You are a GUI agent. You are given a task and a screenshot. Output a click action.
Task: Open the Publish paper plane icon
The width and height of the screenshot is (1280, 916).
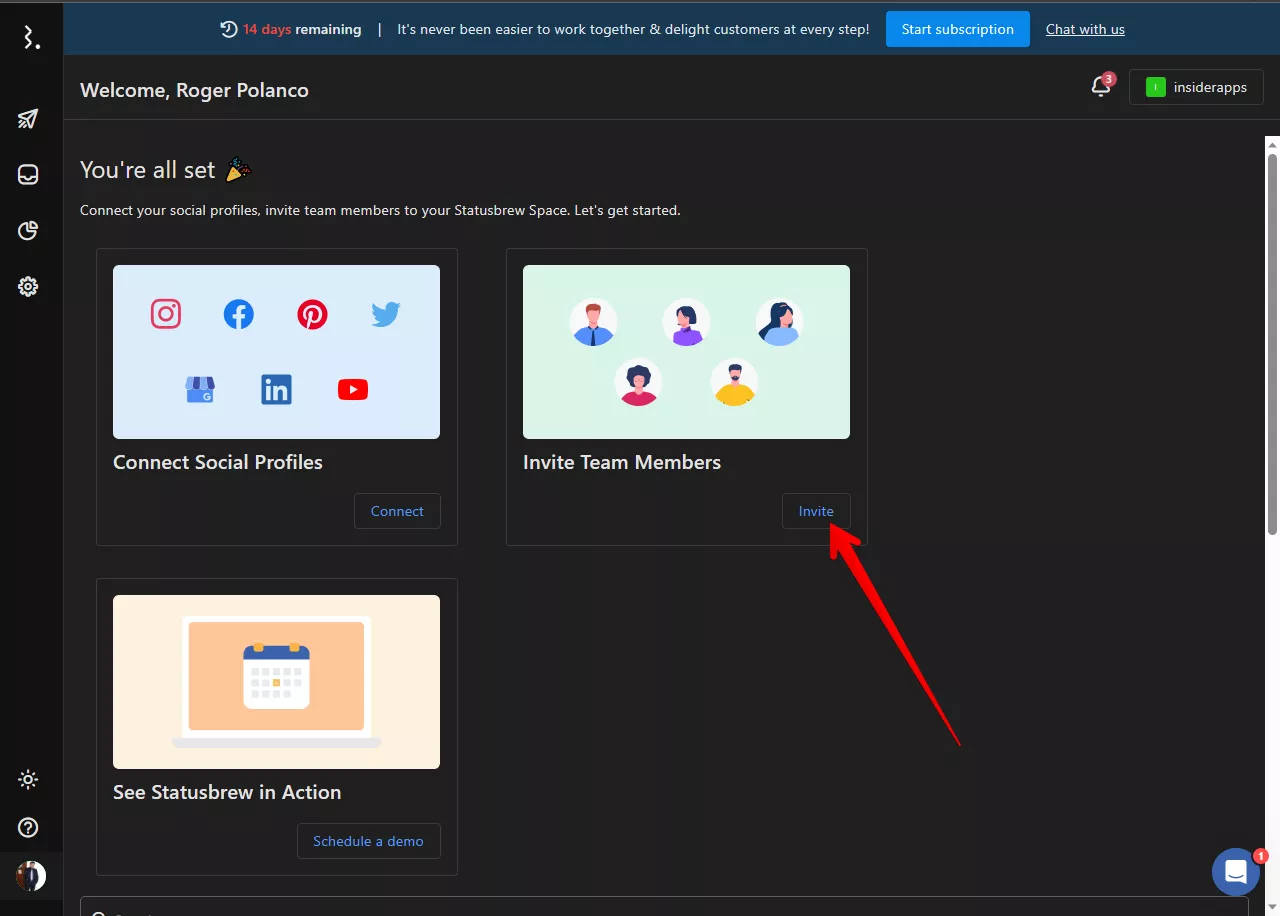point(28,119)
